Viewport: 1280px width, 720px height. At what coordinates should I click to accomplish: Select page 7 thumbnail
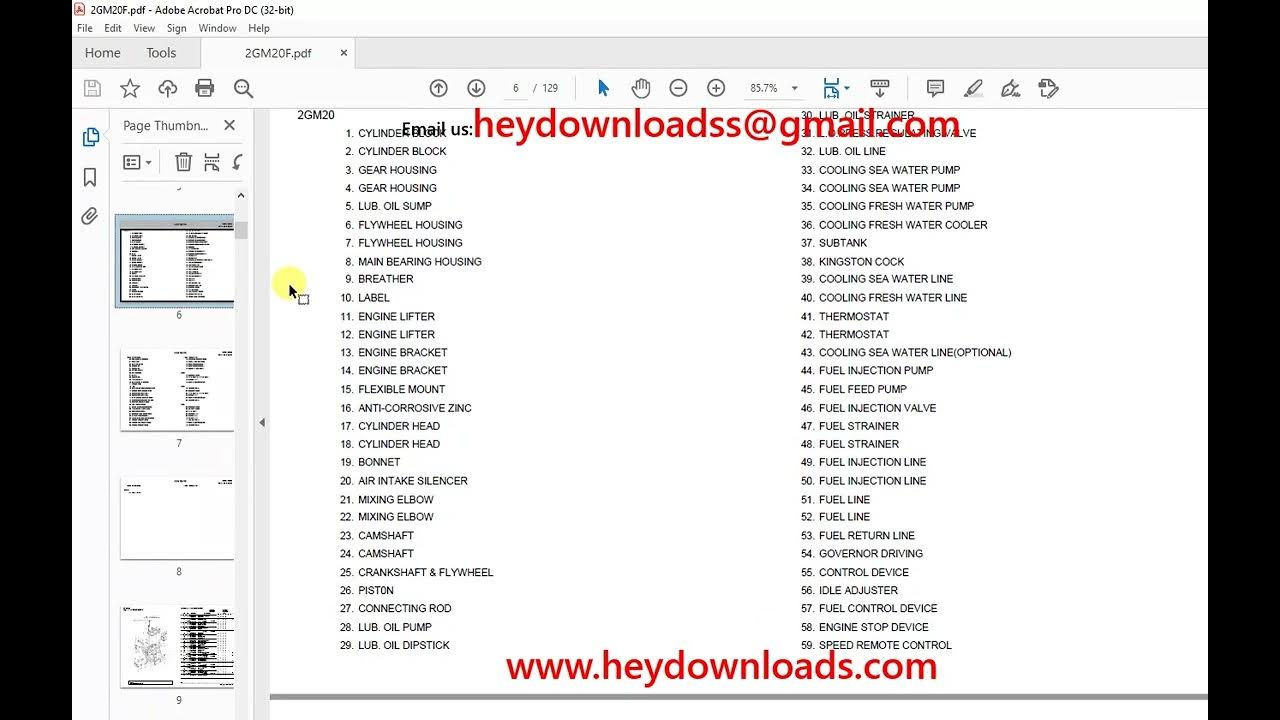178,390
